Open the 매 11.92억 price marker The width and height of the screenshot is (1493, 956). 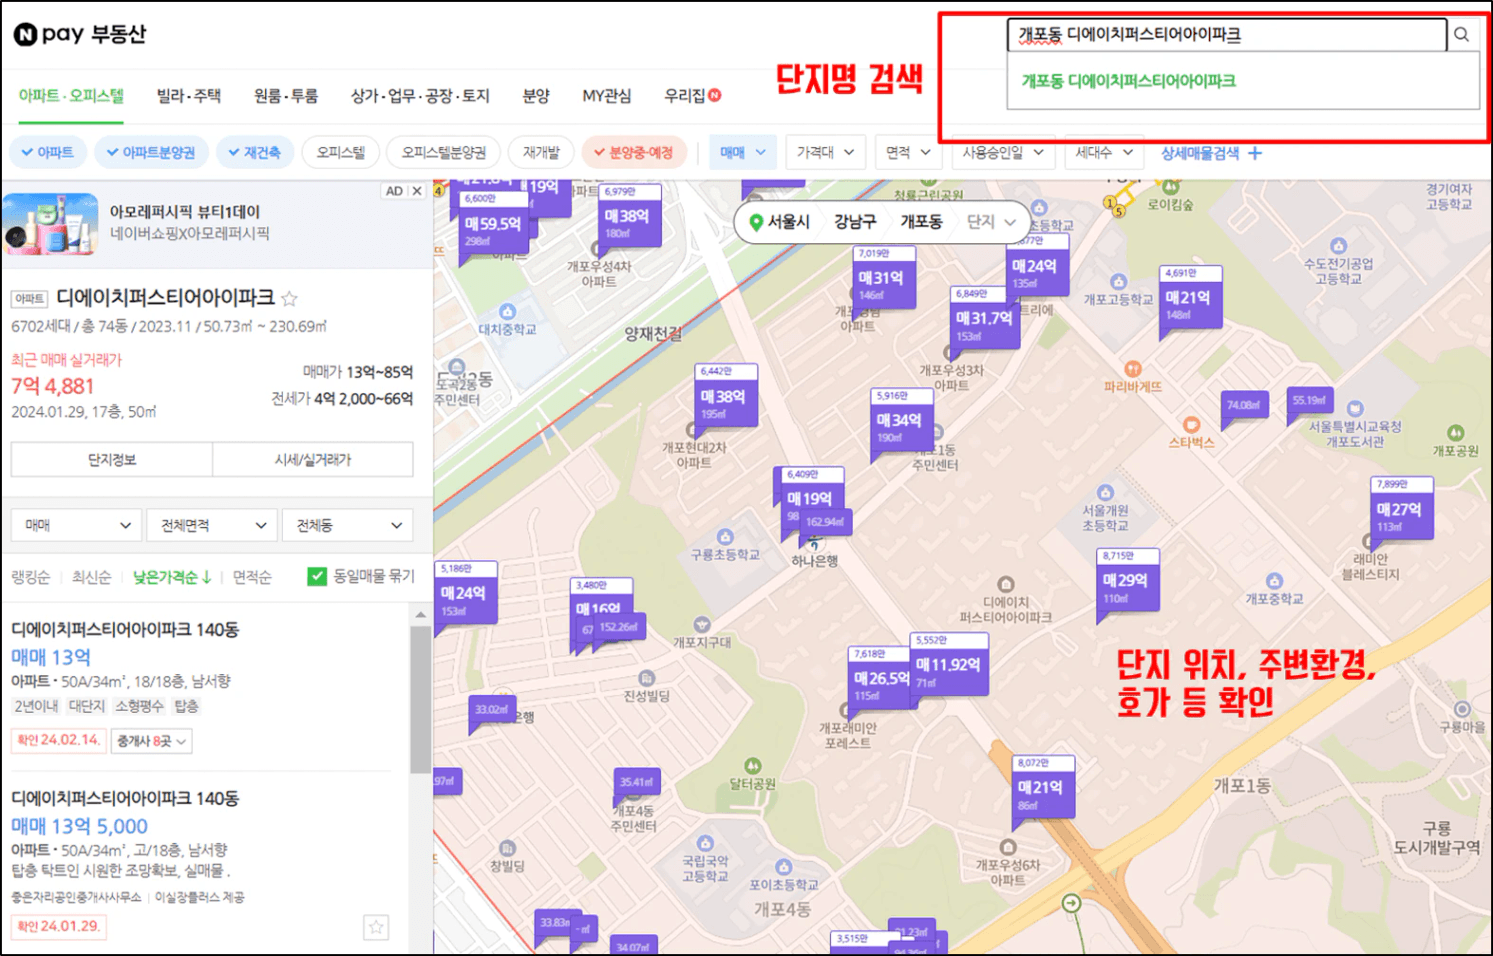click(949, 664)
